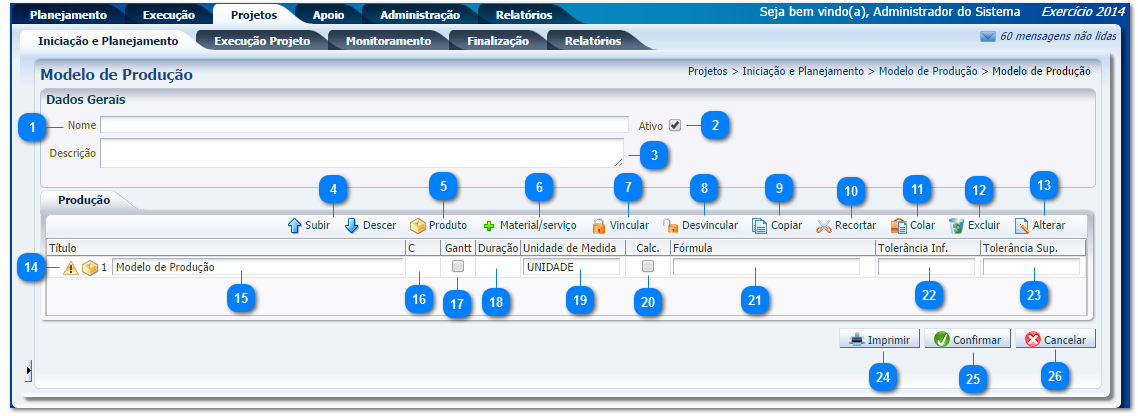This screenshot has height=416, width=1138.
Task: Click the Fórmula input field in row
Action: click(x=766, y=267)
